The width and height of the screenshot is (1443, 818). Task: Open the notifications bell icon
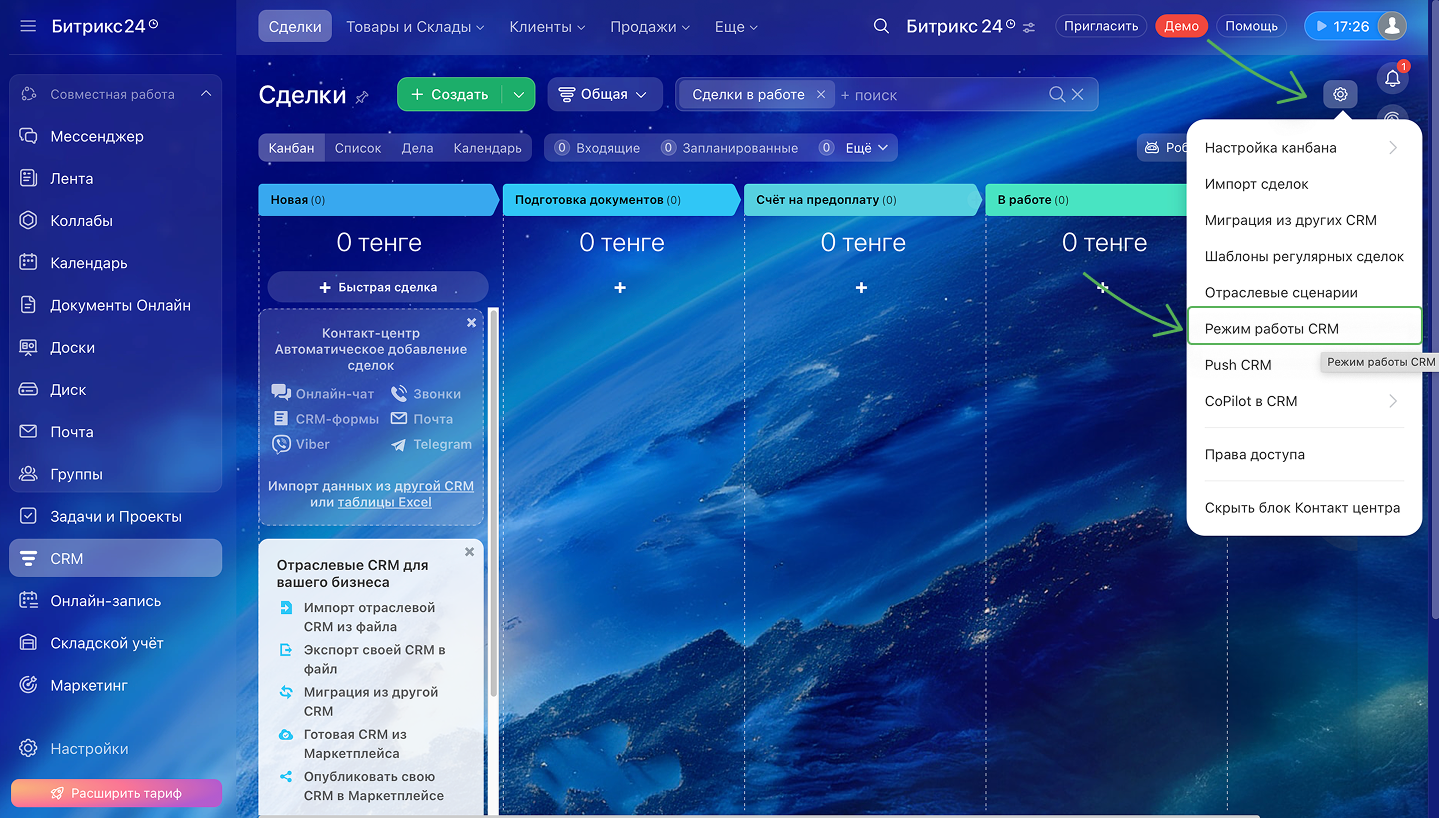(x=1392, y=79)
